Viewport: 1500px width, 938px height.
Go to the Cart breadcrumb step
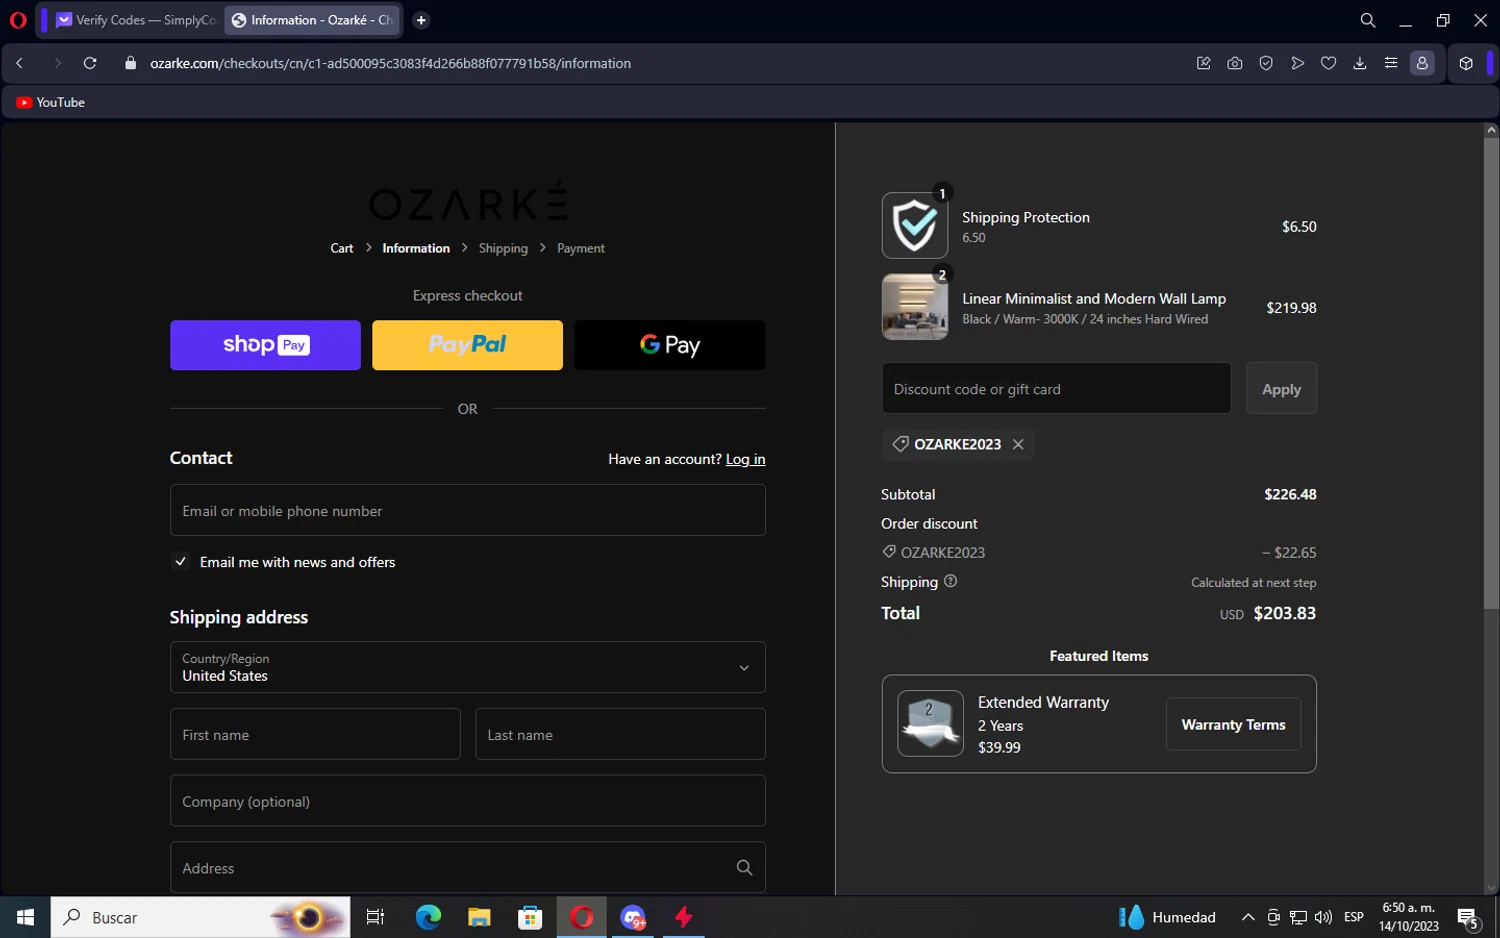click(342, 248)
